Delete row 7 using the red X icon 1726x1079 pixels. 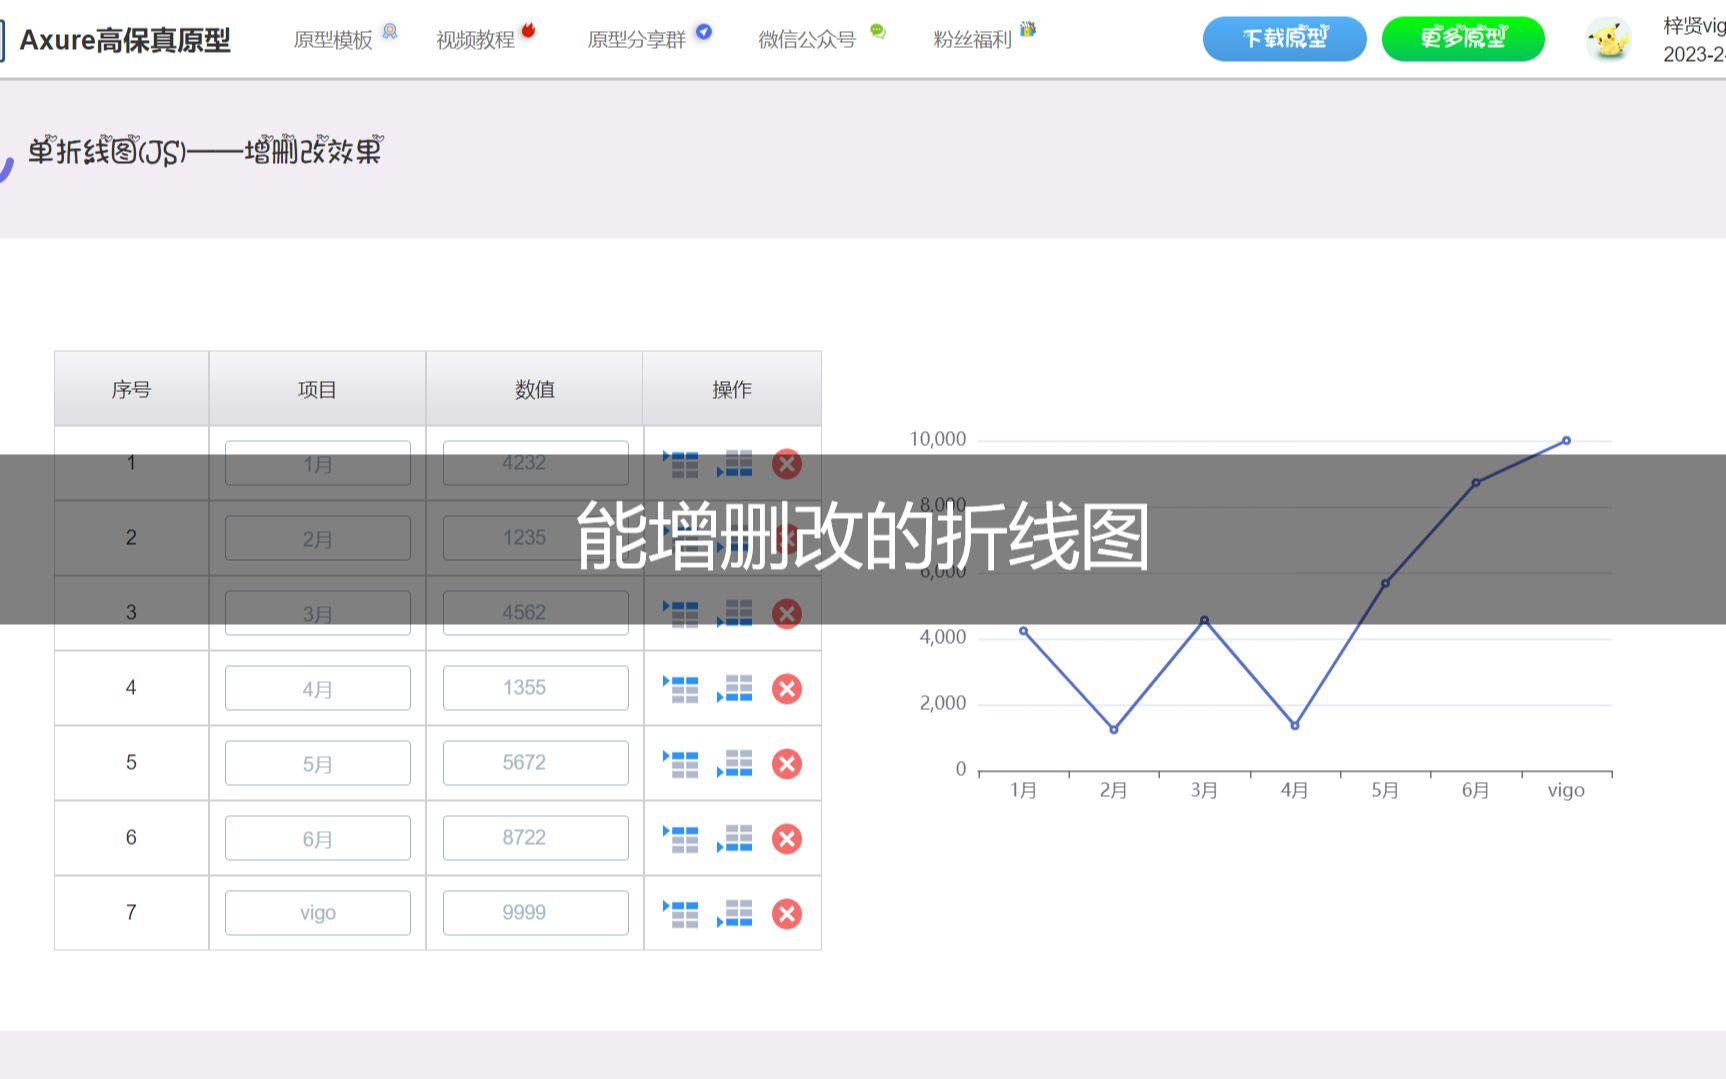[787, 913]
